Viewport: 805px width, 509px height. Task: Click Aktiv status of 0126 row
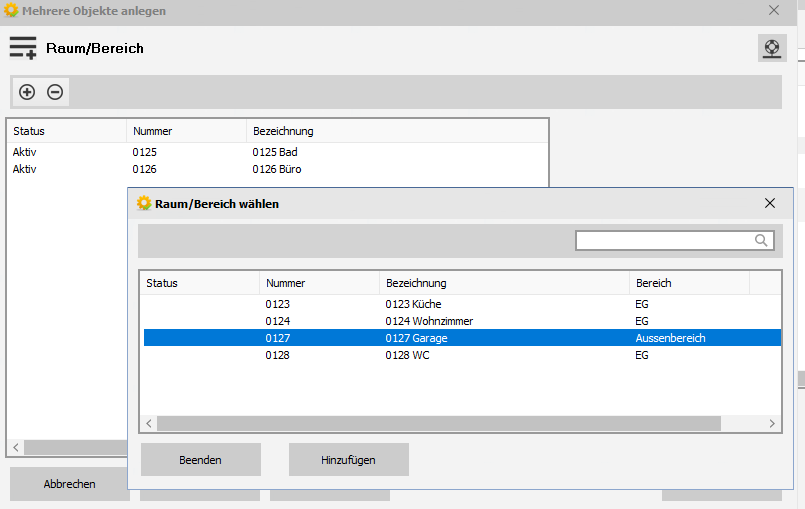coord(25,169)
